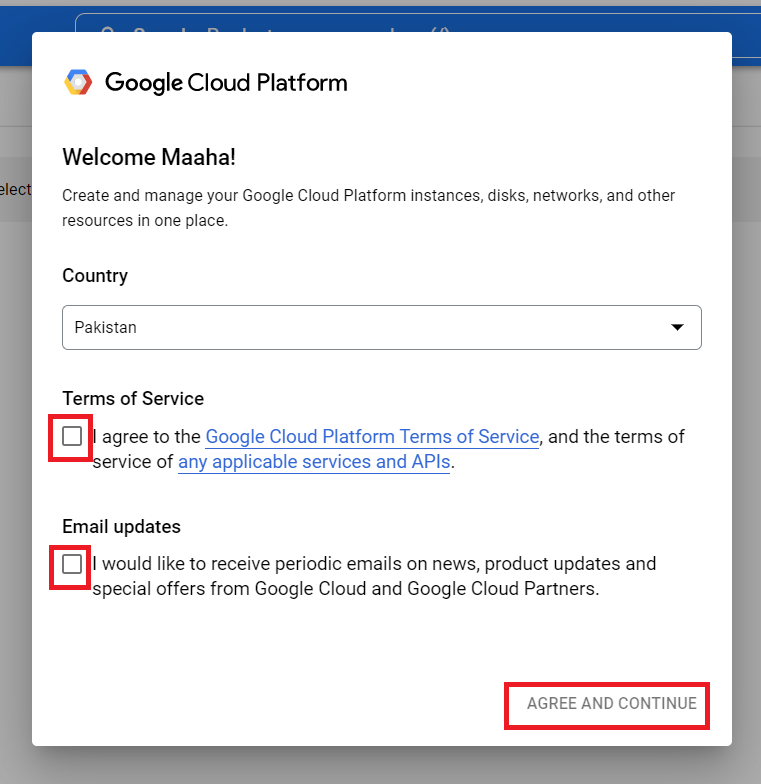Click the Terms of Service heading
The width and height of the screenshot is (761, 784).
[133, 398]
